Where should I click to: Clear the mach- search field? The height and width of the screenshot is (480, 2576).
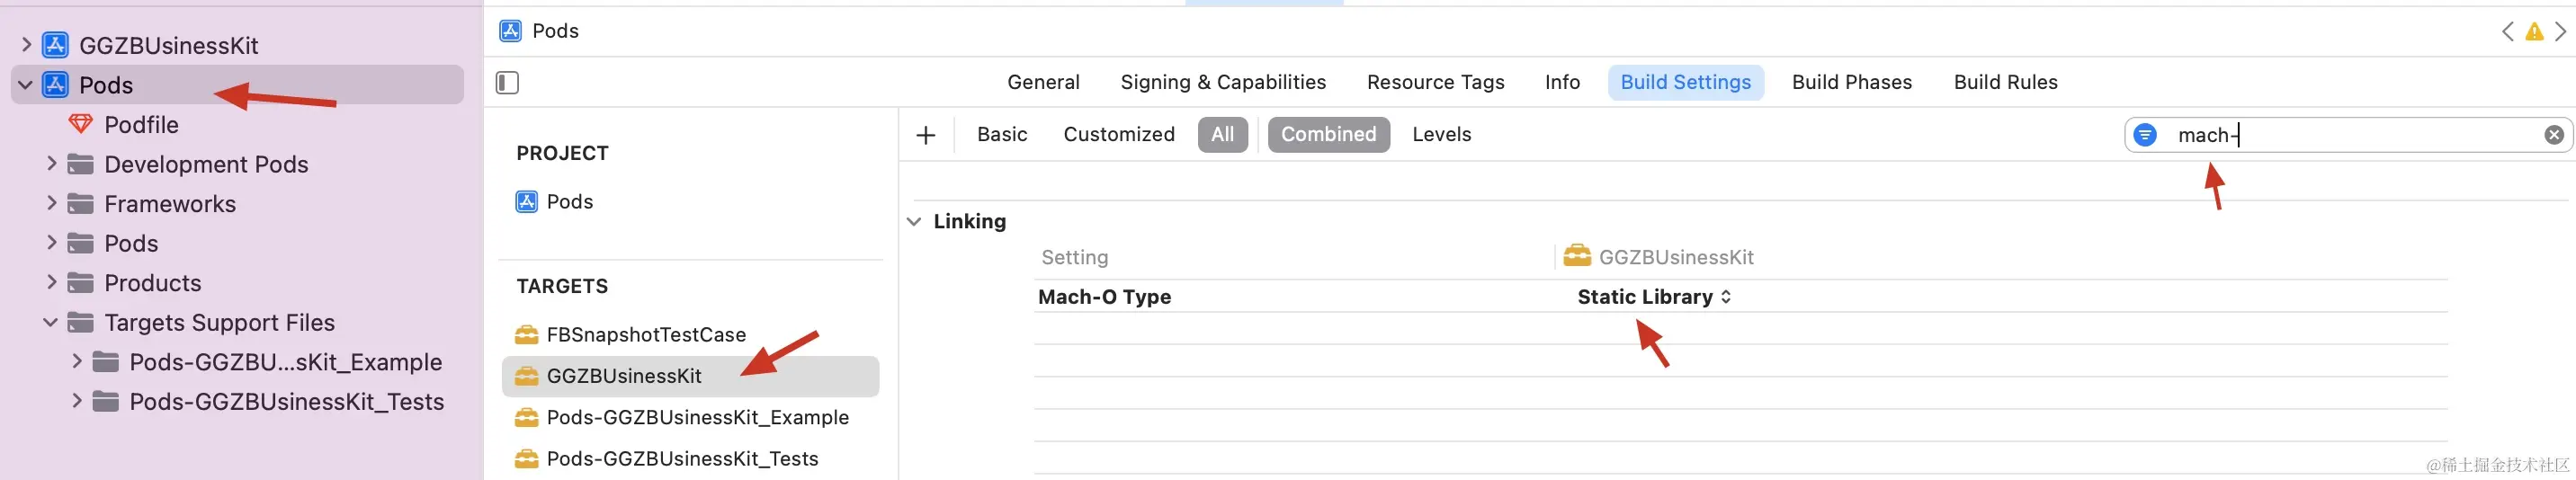(2554, 135)
